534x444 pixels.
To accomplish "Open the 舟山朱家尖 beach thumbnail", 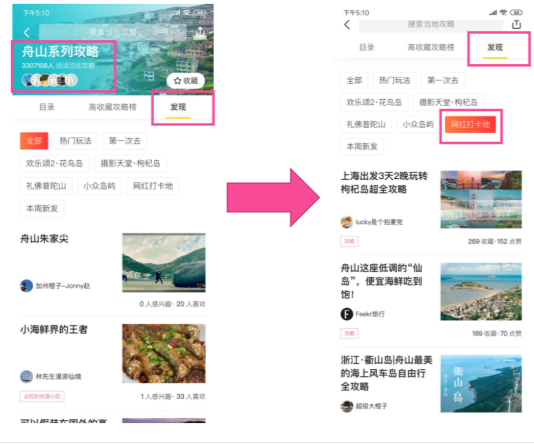I will (x=164, y=263).
